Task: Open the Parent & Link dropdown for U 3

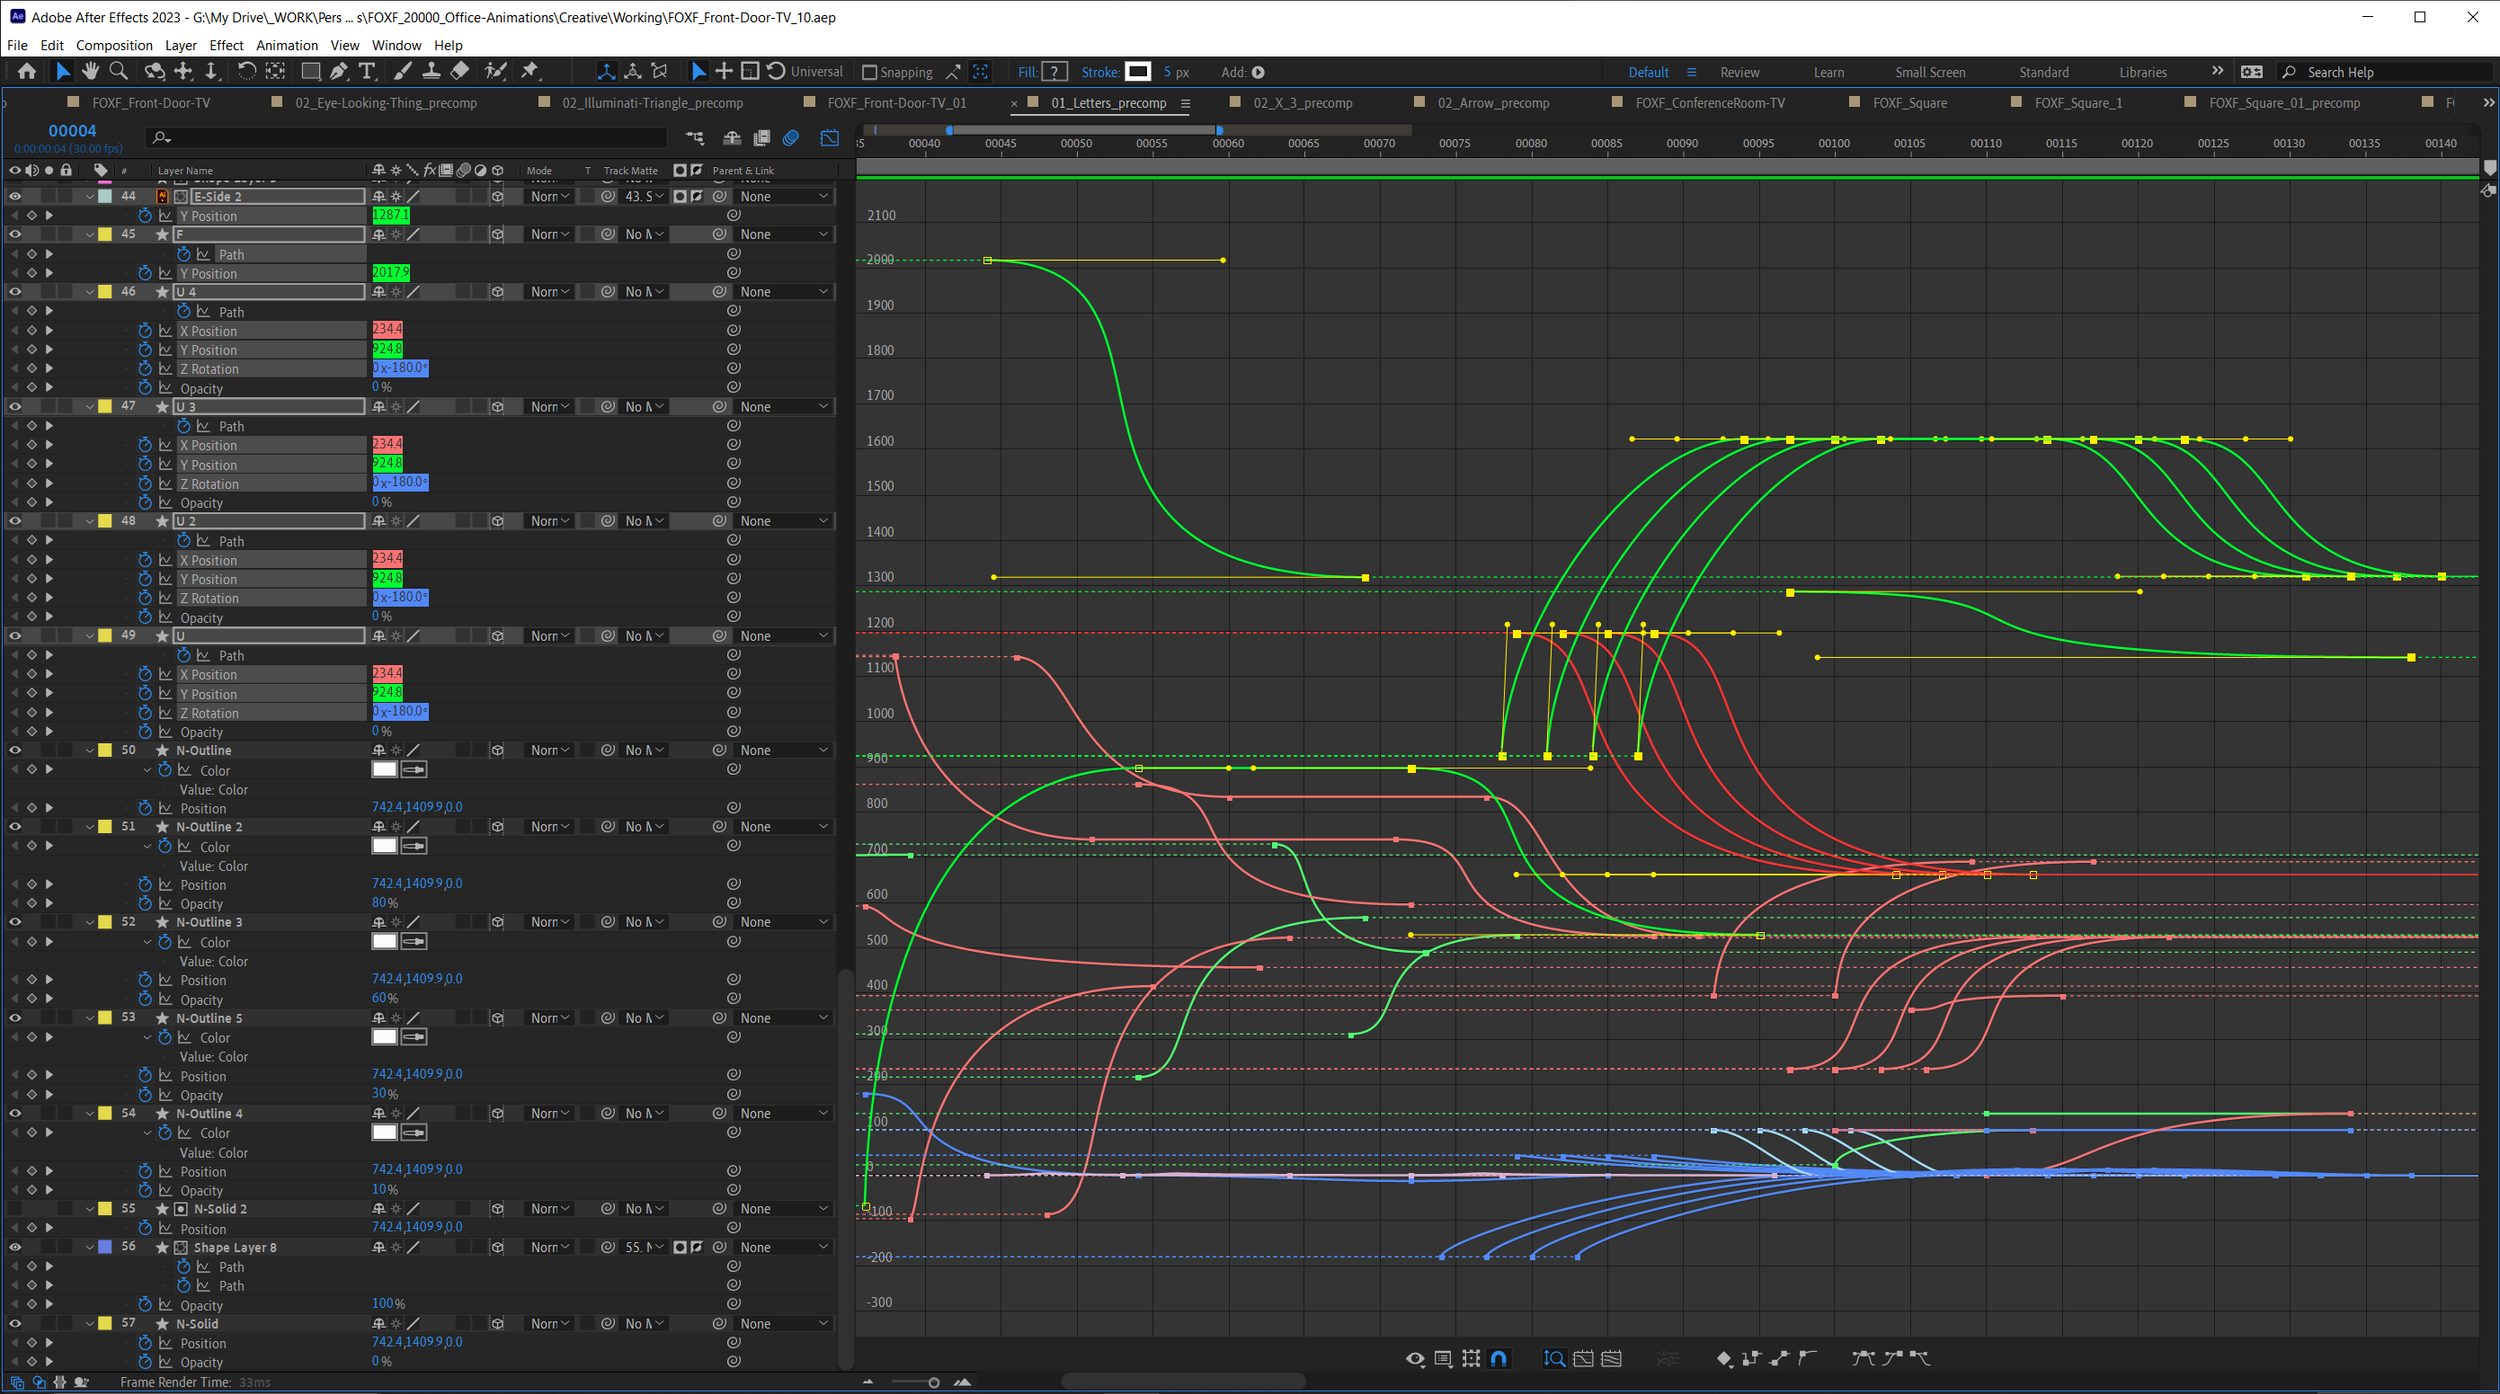Action: (783, 406)
